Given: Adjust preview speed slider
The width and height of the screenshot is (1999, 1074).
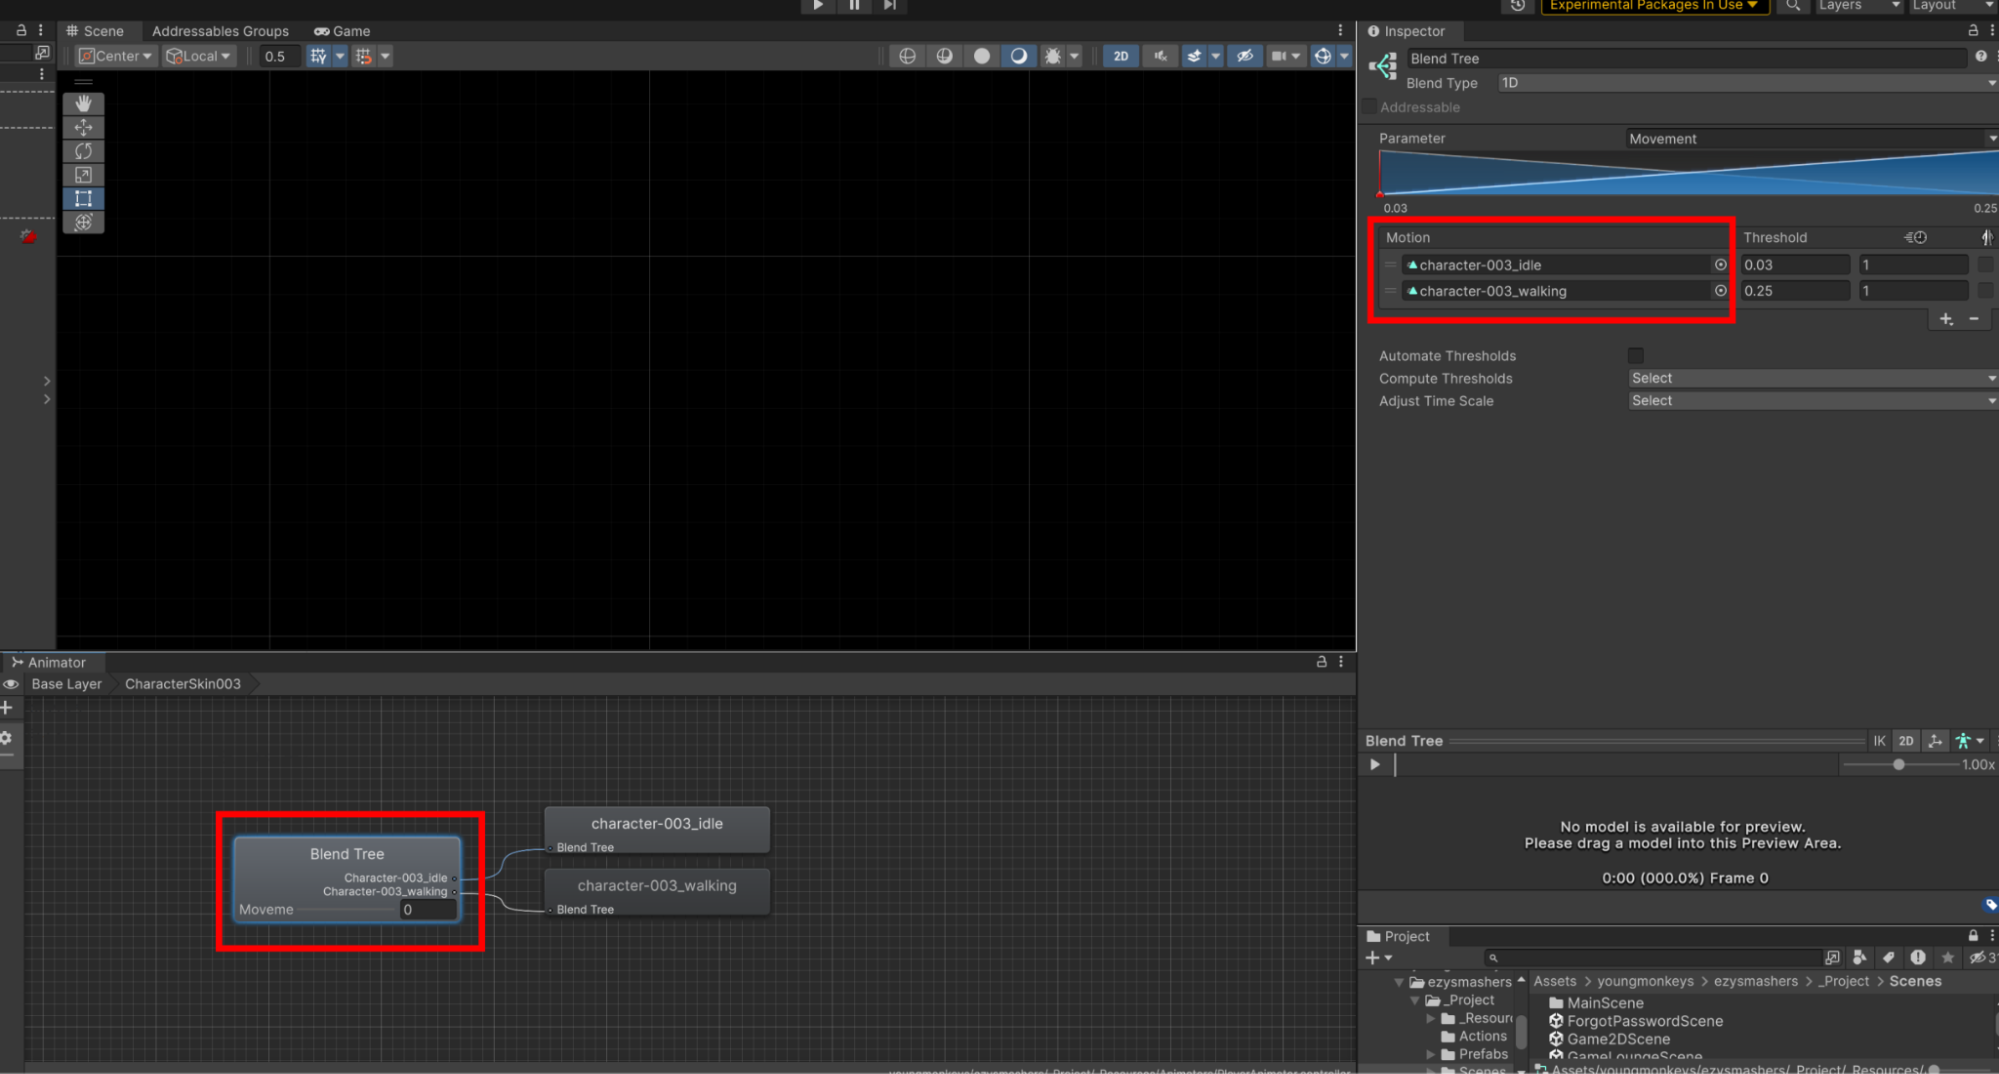Looking at the screenshot, I should coord(1900,764).
